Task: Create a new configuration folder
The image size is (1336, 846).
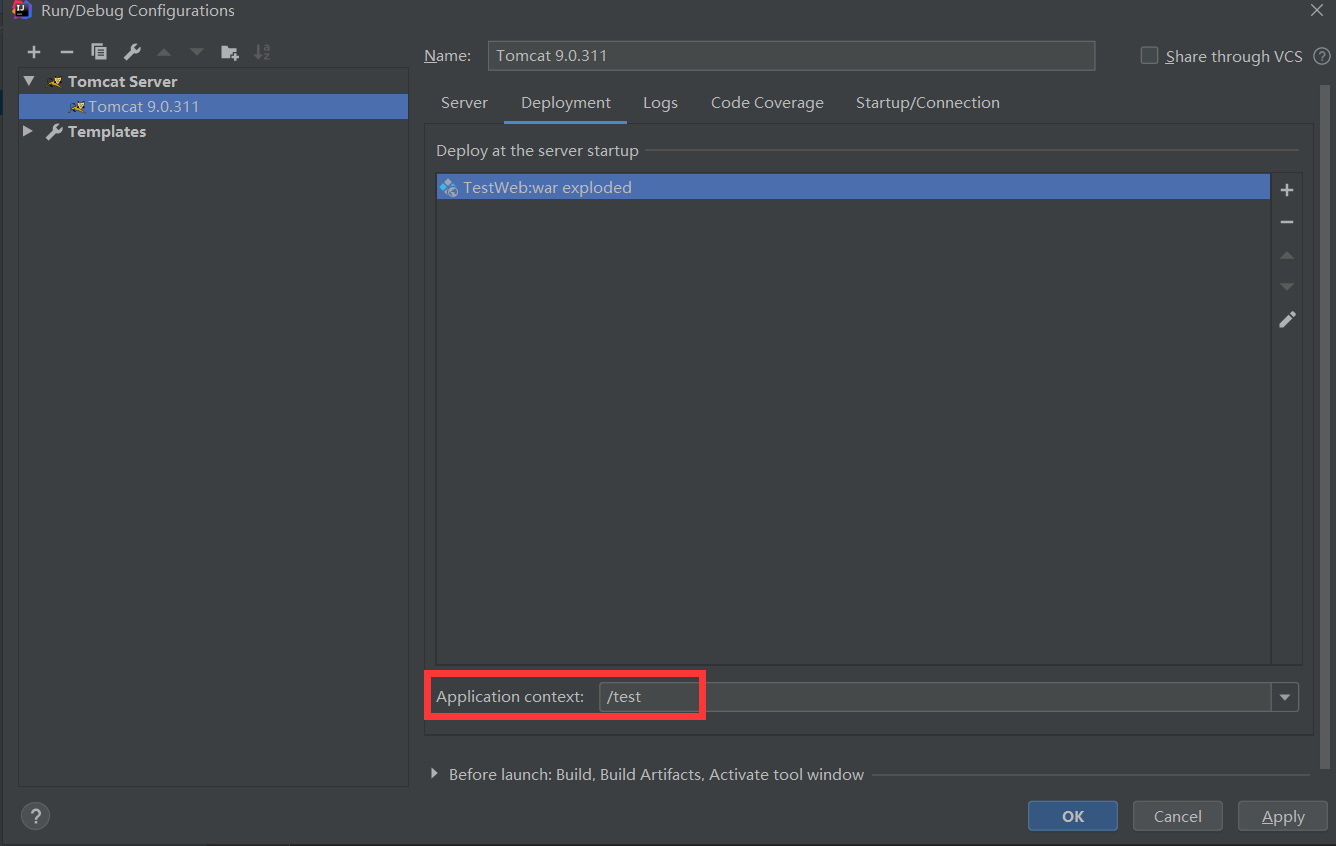Action: 230,52
